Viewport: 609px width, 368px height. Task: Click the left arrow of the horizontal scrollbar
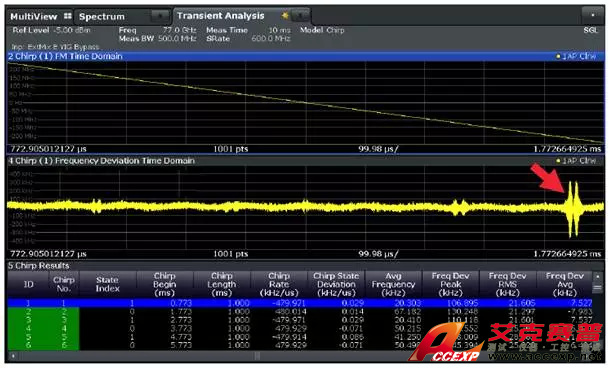tap(13, 356)
